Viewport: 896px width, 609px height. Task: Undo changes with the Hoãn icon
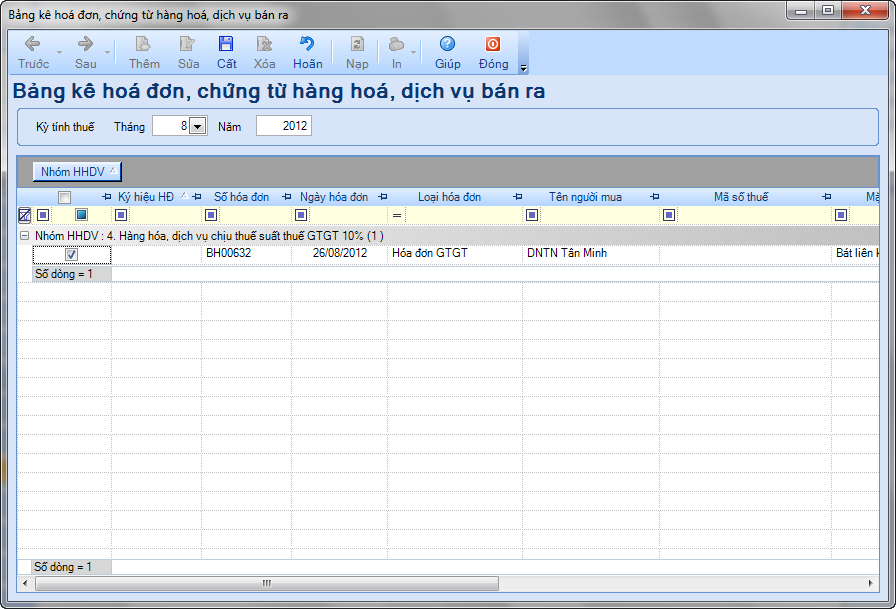point(307,52)
